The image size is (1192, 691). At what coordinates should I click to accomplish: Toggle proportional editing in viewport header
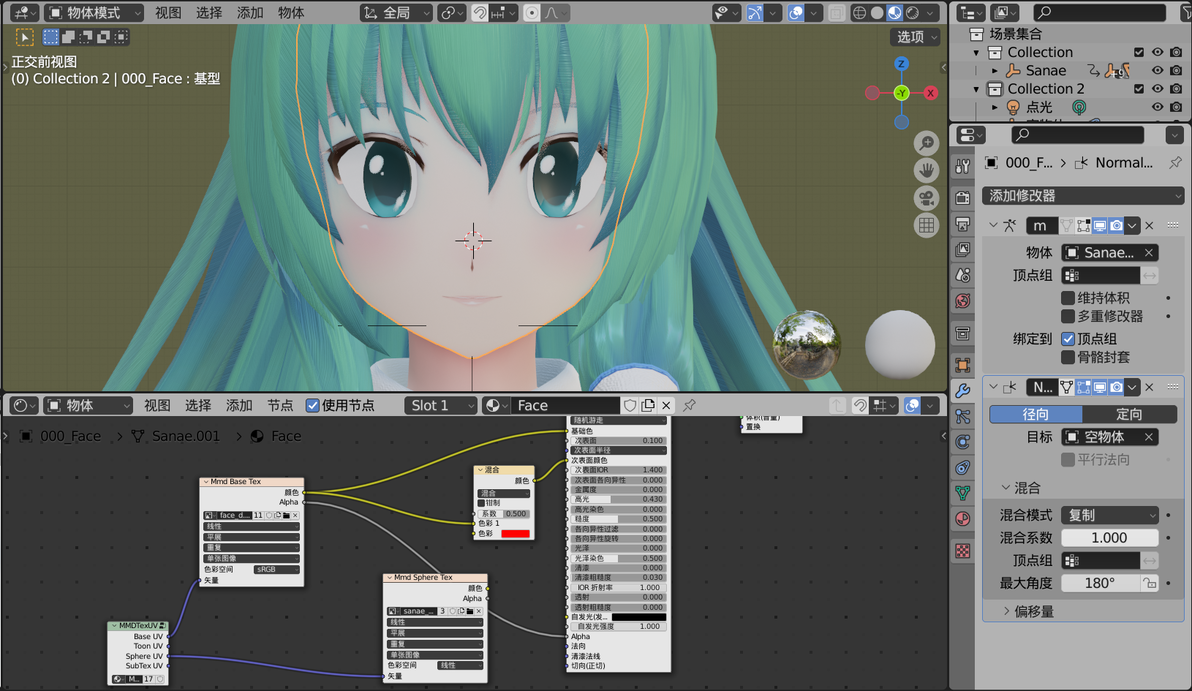[532, 13]
